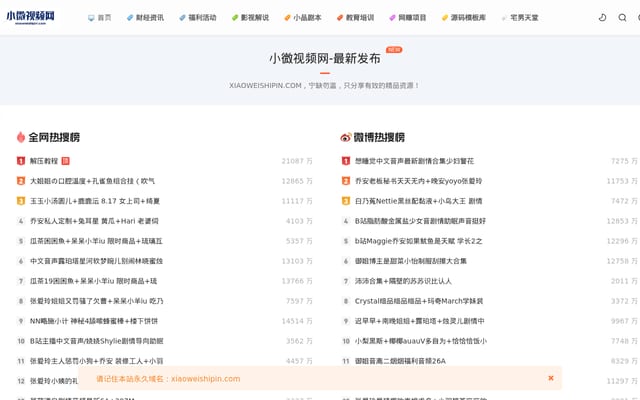Click the 小微视频网-最新发布 page title
This screenshot has height=400, width=640.
324,58
